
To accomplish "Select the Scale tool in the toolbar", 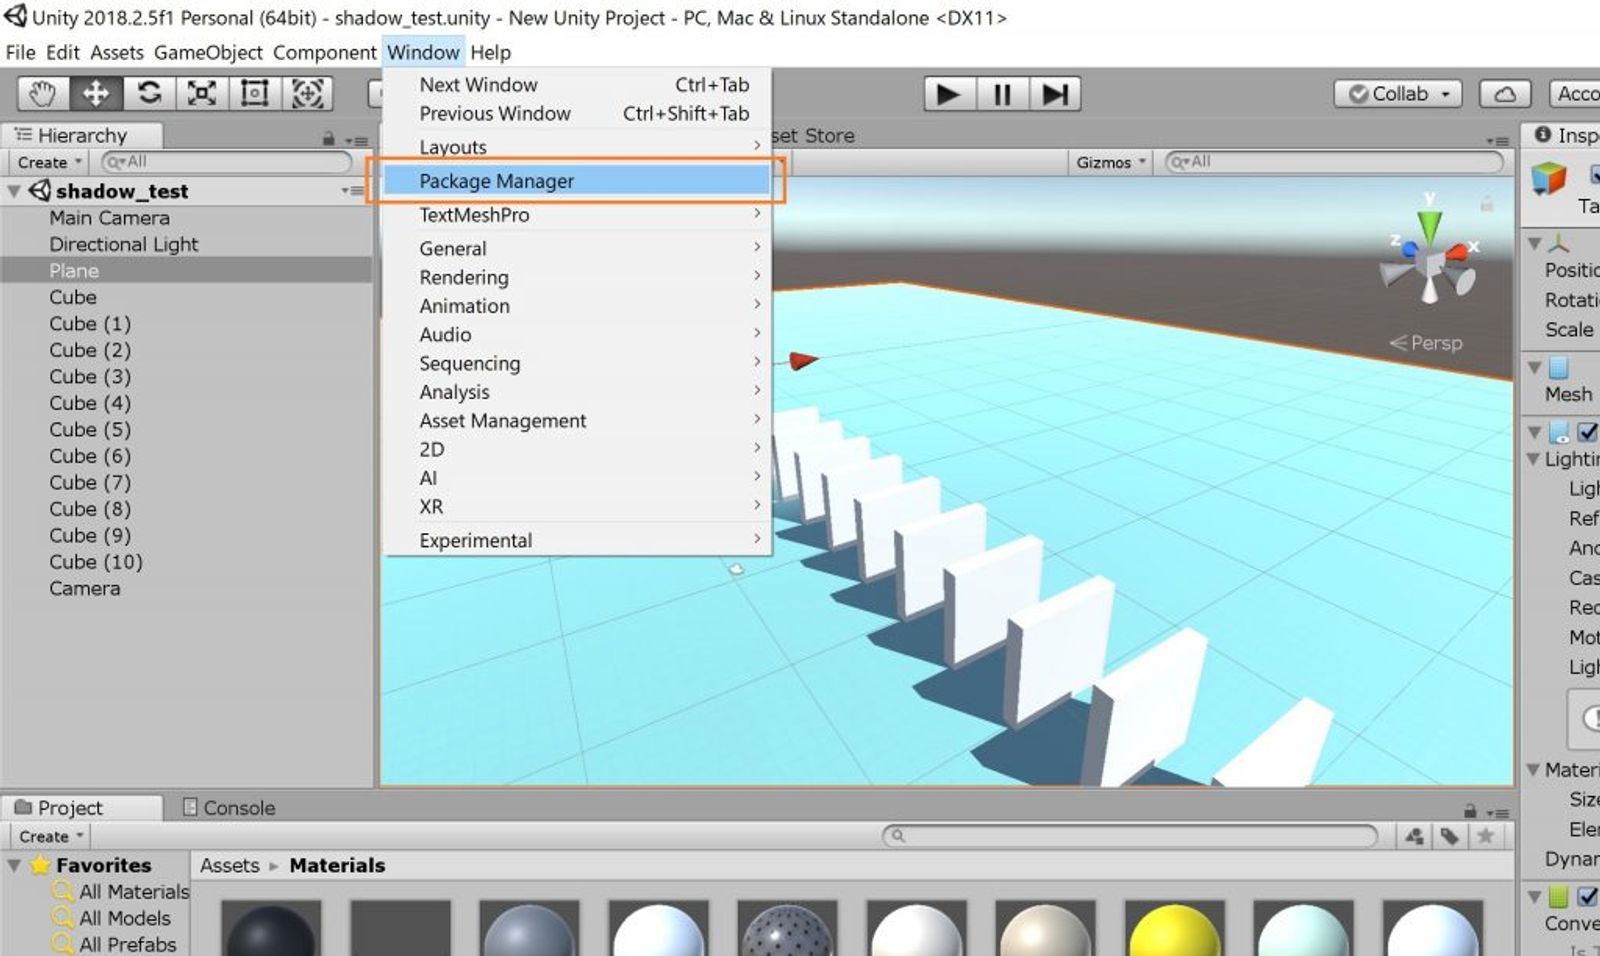I will tap(202, 94).
